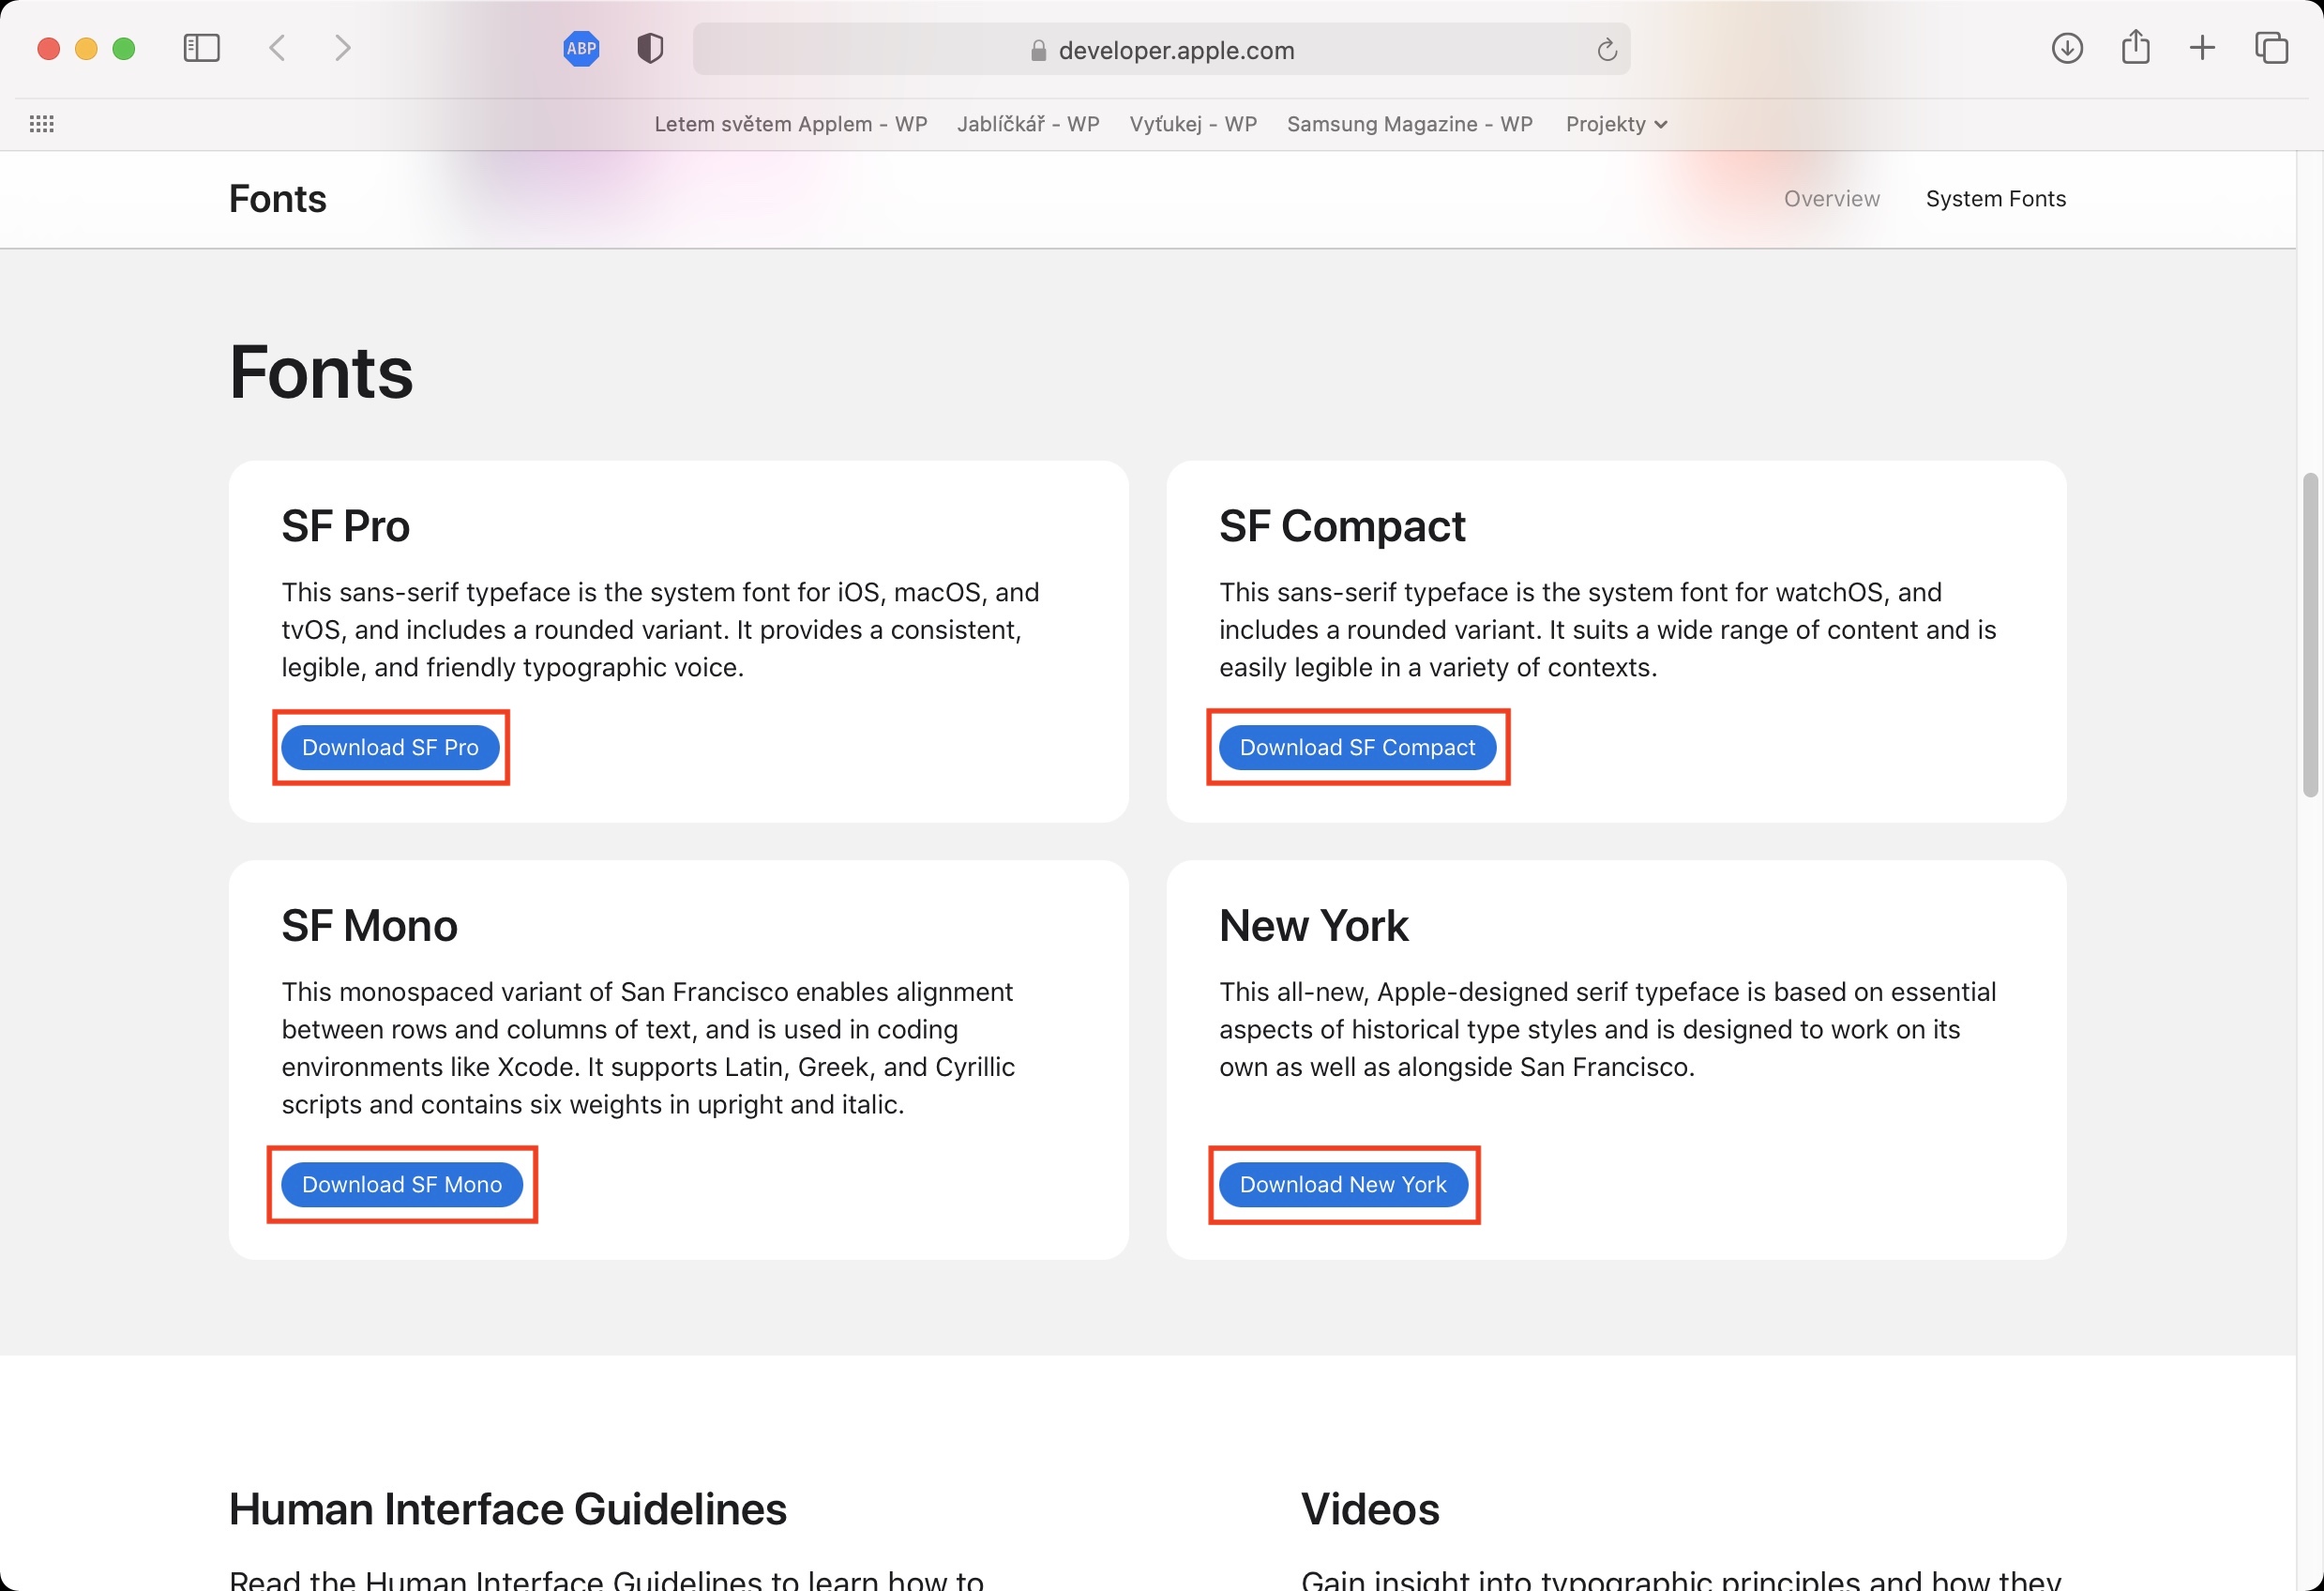Show downloads with the arrow icon
This screenshot has width=2324, height=1591.
[2066, 48]
